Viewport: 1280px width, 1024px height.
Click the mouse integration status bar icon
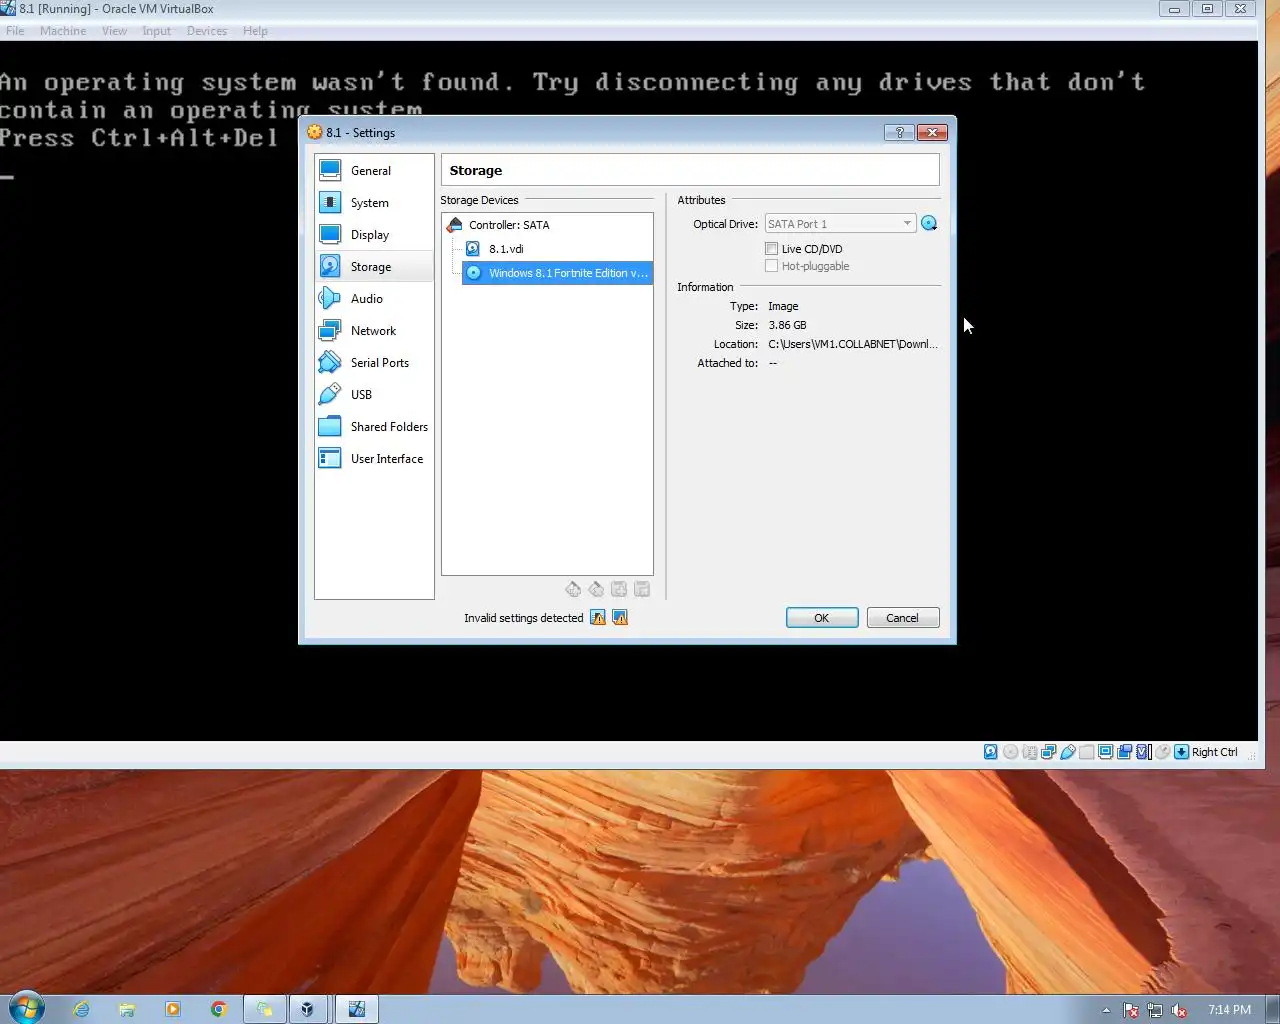tap(1162, 752)
